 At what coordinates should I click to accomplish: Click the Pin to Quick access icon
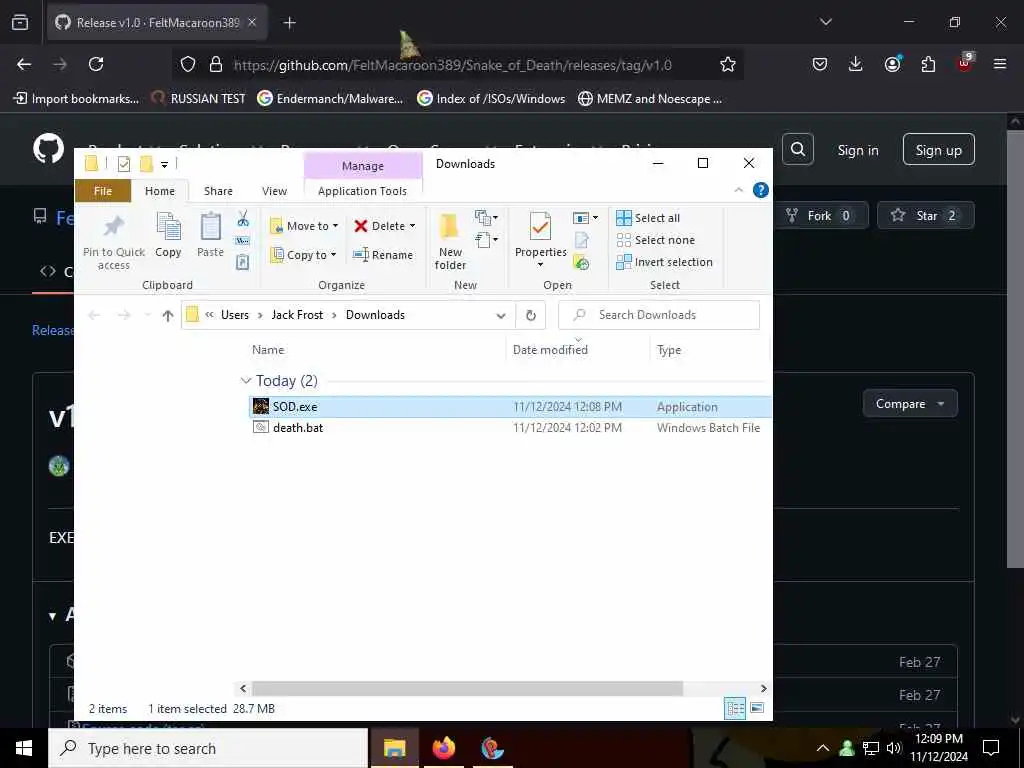114,227
